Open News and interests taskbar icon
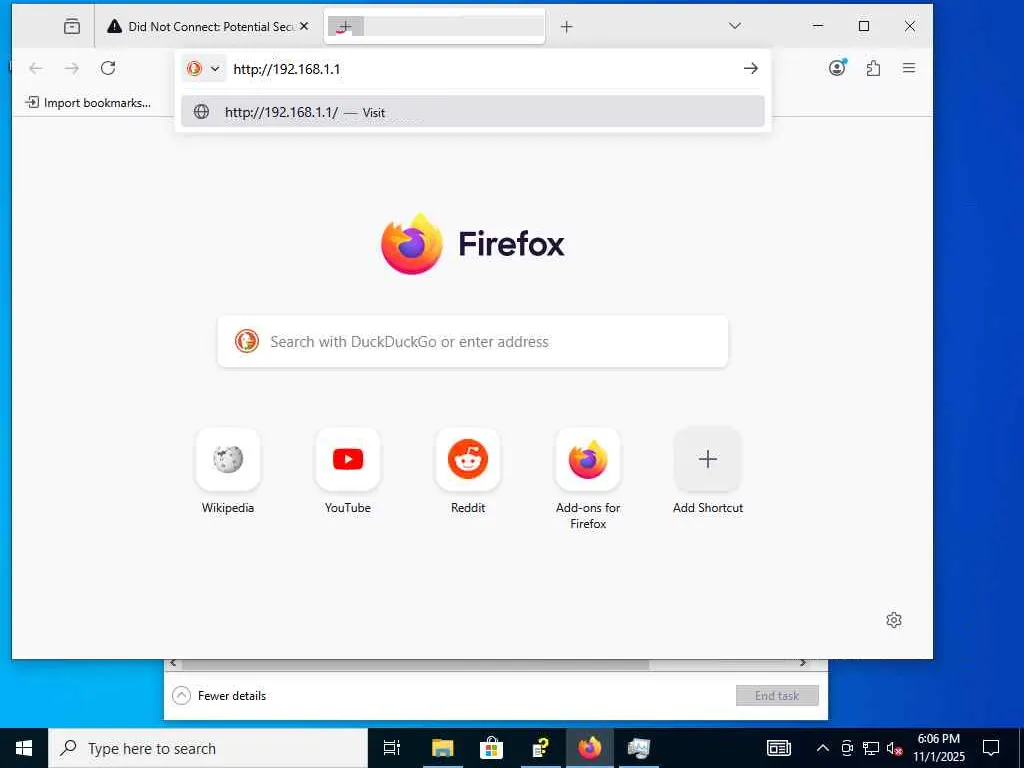Screen dimensions: 1024x768 (778, 748)
